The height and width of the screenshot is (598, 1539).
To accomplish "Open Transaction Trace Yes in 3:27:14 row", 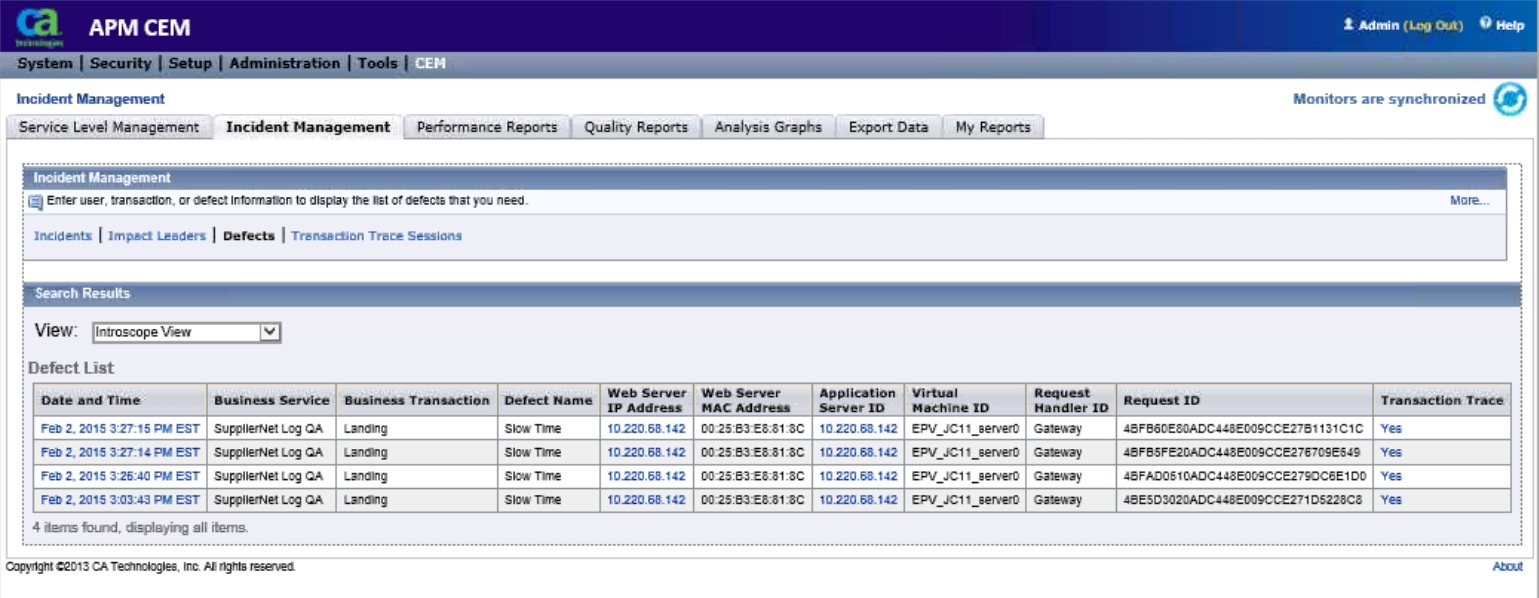I will click(1391, 452).
